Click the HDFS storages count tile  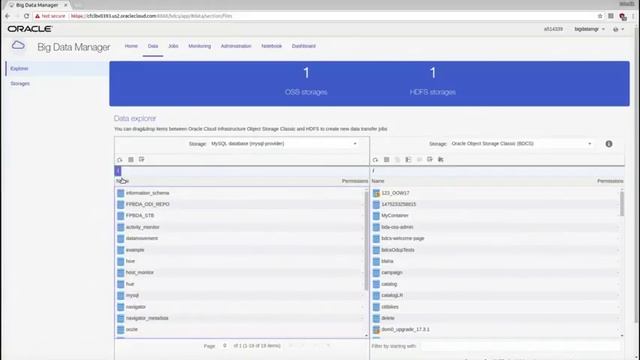(x=433, y=83)
